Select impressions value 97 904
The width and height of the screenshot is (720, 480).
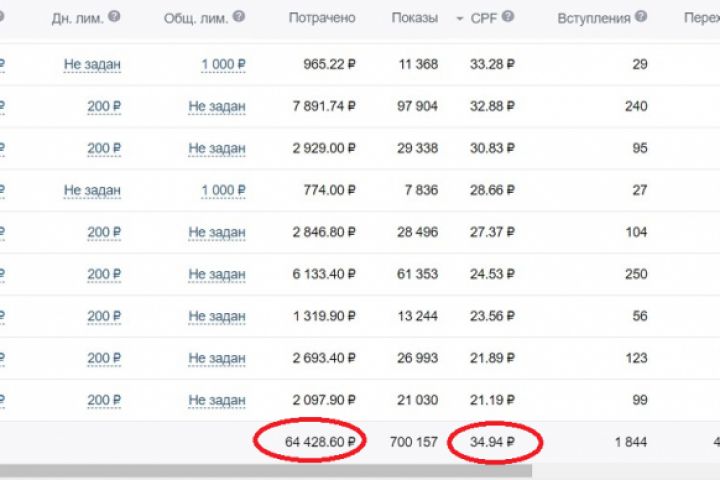pyautogui.click(x=417, y=106)
